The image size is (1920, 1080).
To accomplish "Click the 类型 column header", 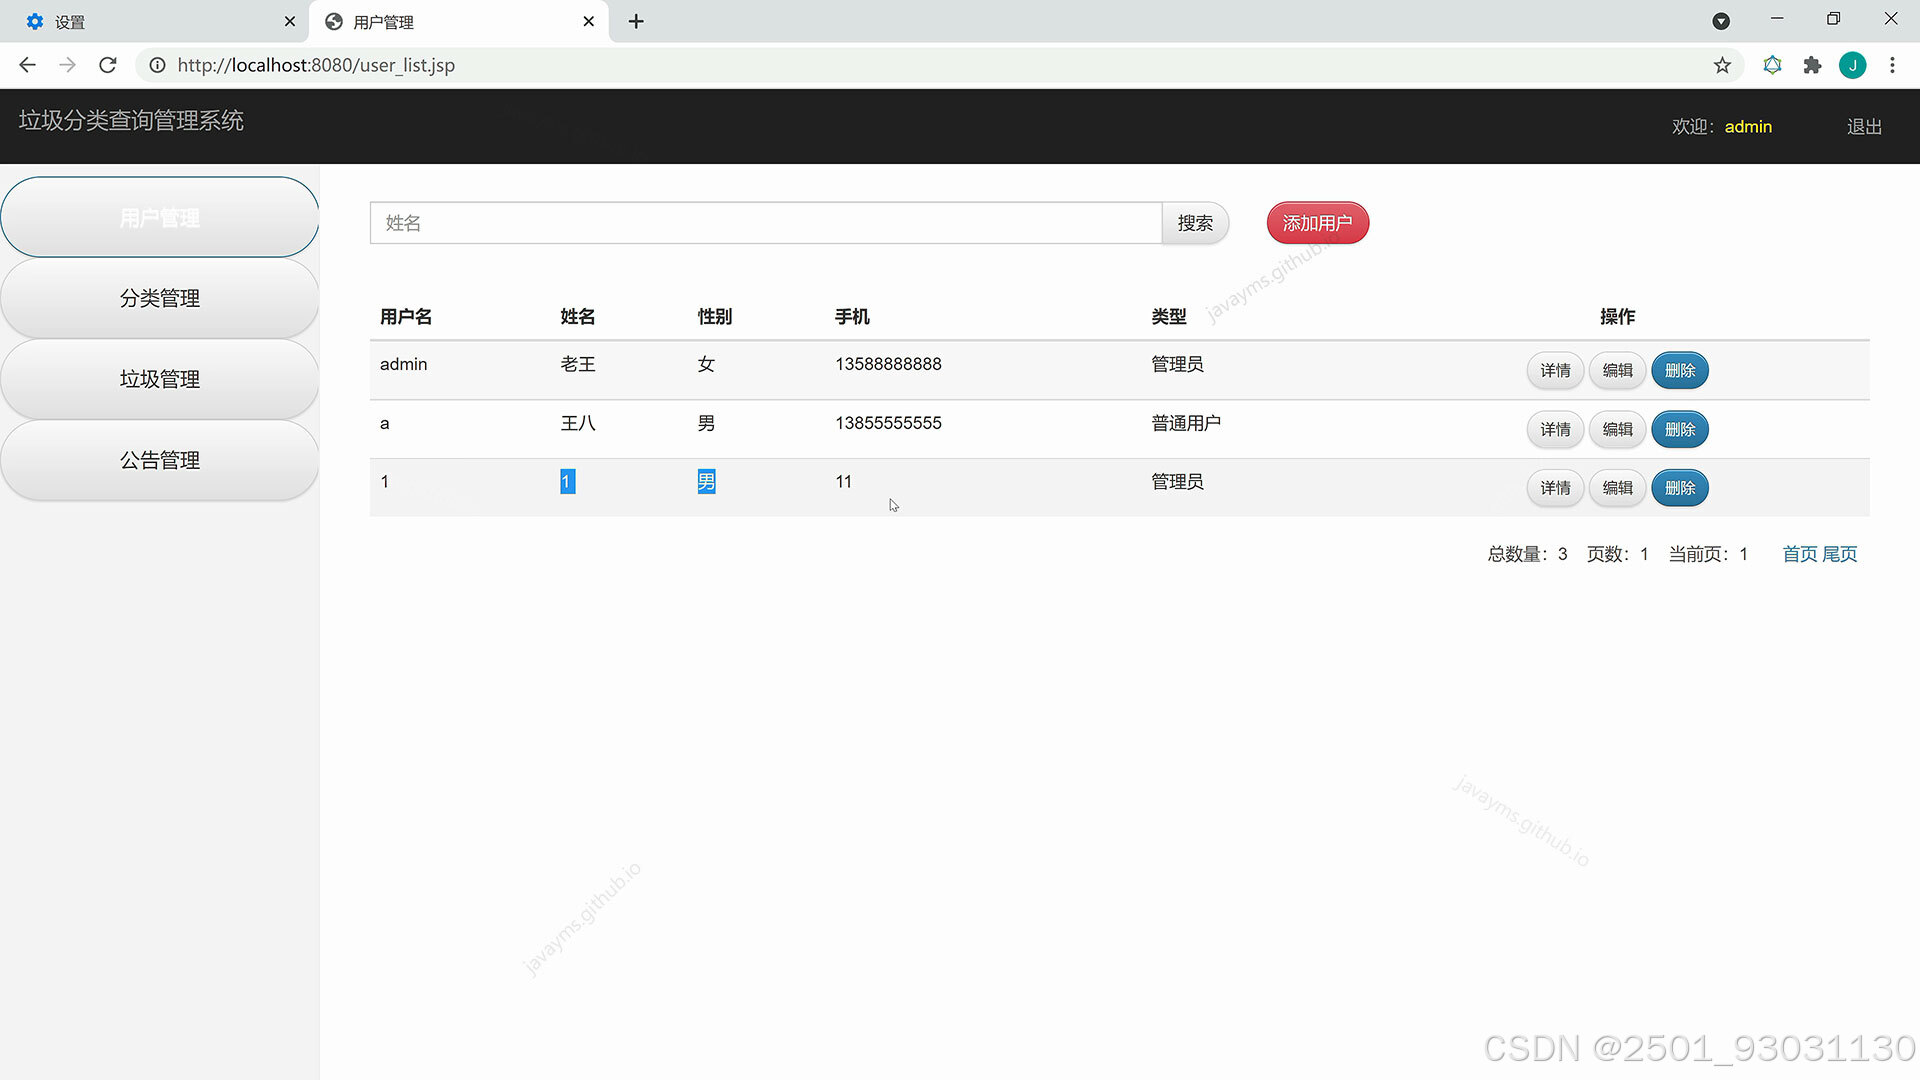I will point(1169,317).
